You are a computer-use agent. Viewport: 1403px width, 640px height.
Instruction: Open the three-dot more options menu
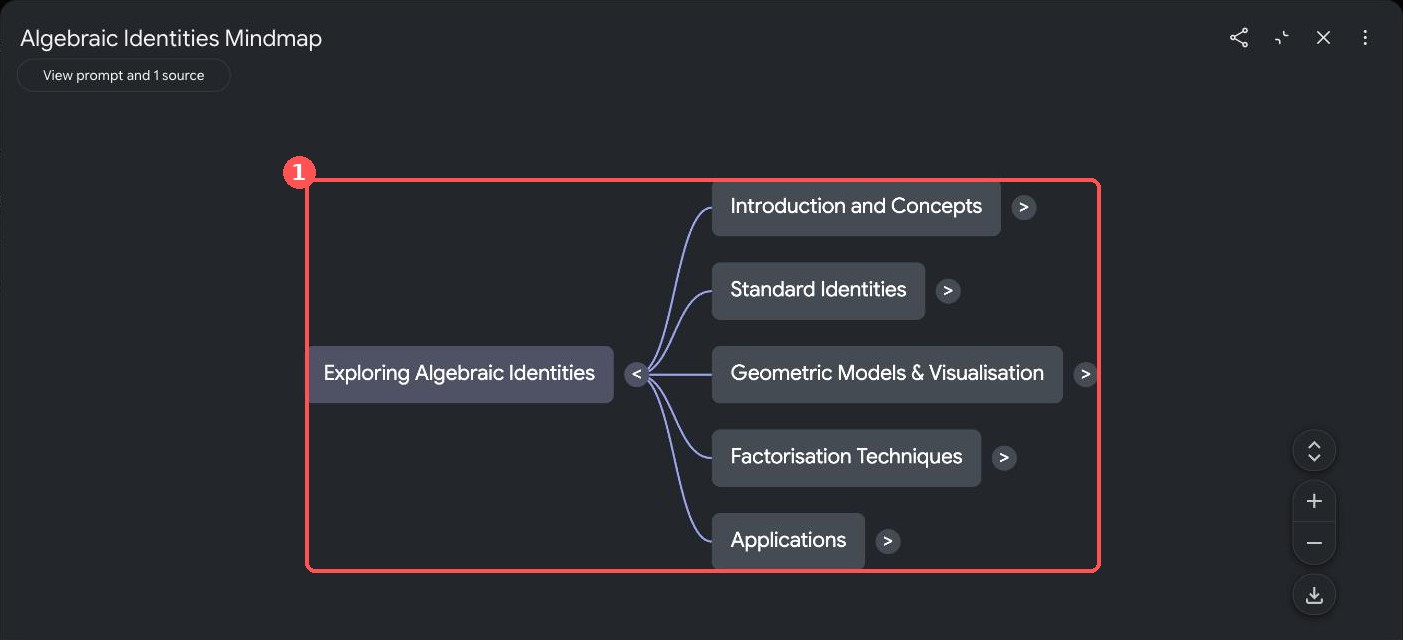pos(1365,38)
